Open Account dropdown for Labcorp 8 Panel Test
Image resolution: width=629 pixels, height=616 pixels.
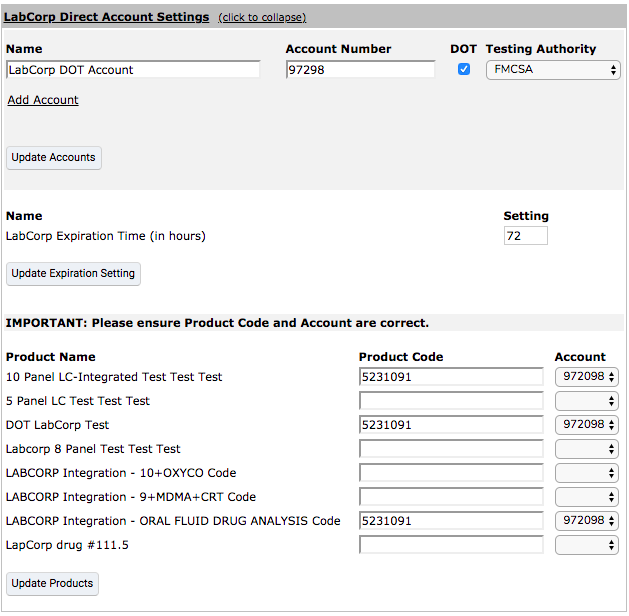tap(586, 449)
